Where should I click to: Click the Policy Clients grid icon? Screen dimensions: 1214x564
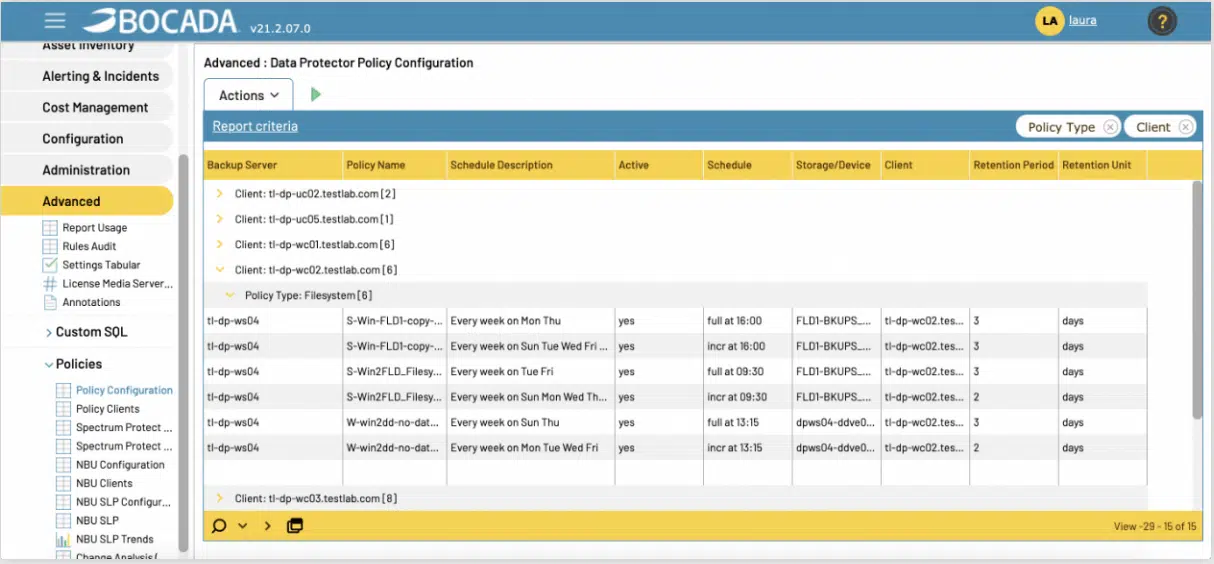(63, 409)
